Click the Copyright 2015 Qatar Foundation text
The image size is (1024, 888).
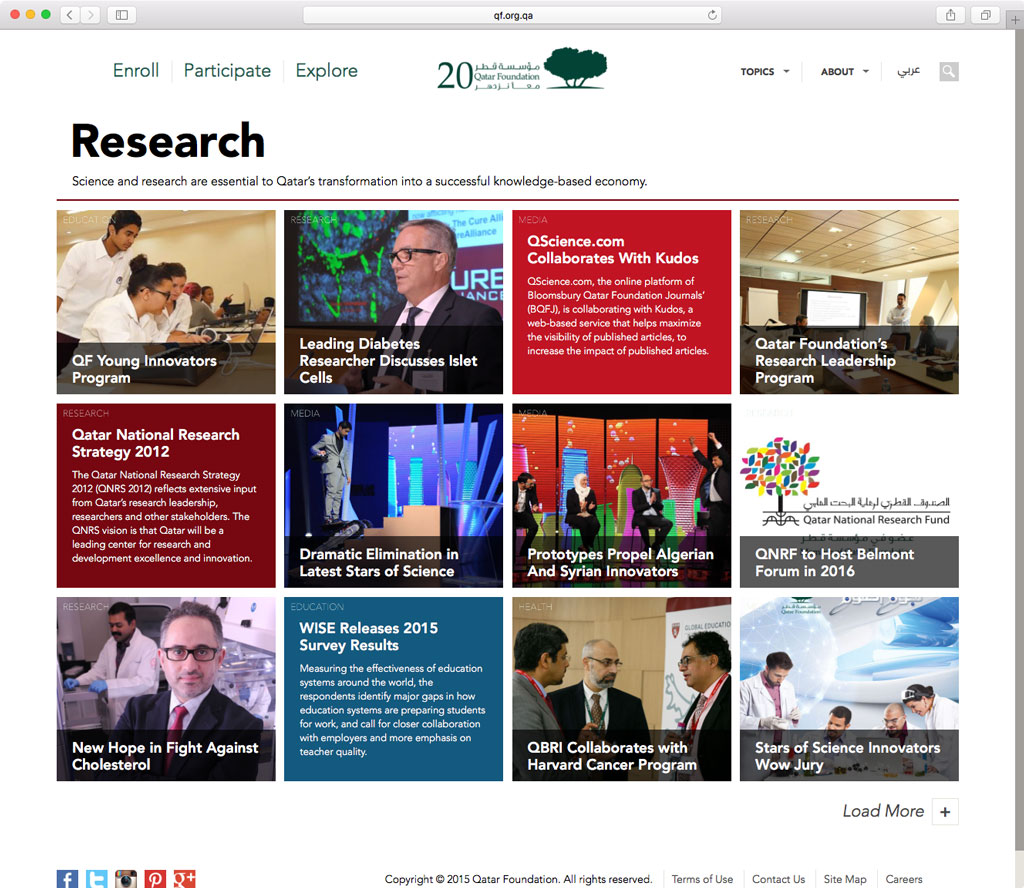518,879
